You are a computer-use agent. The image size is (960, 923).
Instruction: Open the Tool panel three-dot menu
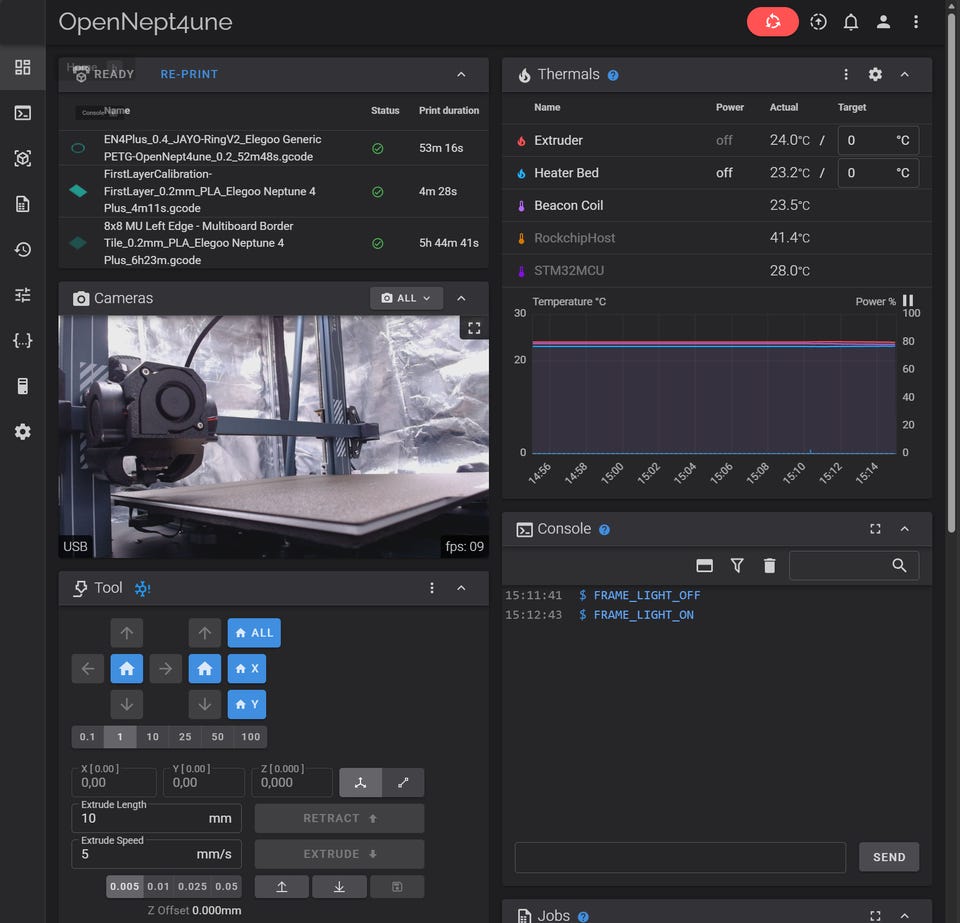point(432,588)
